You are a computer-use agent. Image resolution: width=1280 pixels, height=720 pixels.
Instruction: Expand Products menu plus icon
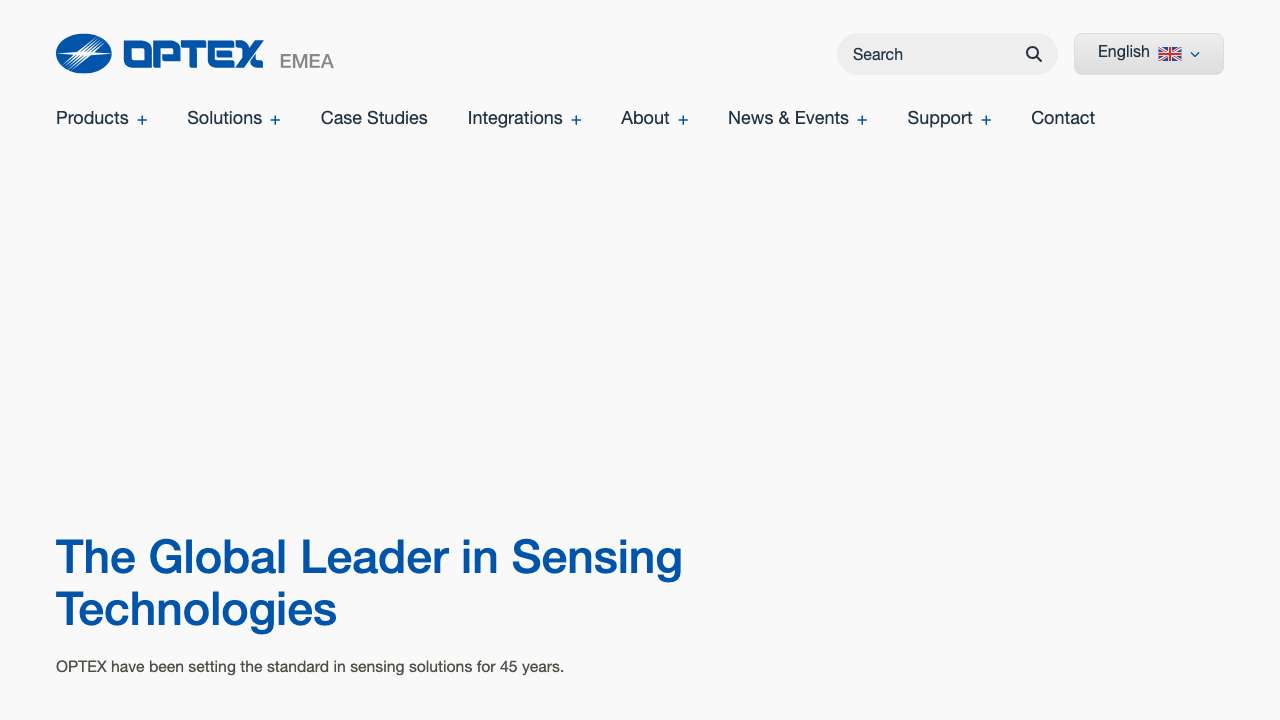(x=142, y=120)
